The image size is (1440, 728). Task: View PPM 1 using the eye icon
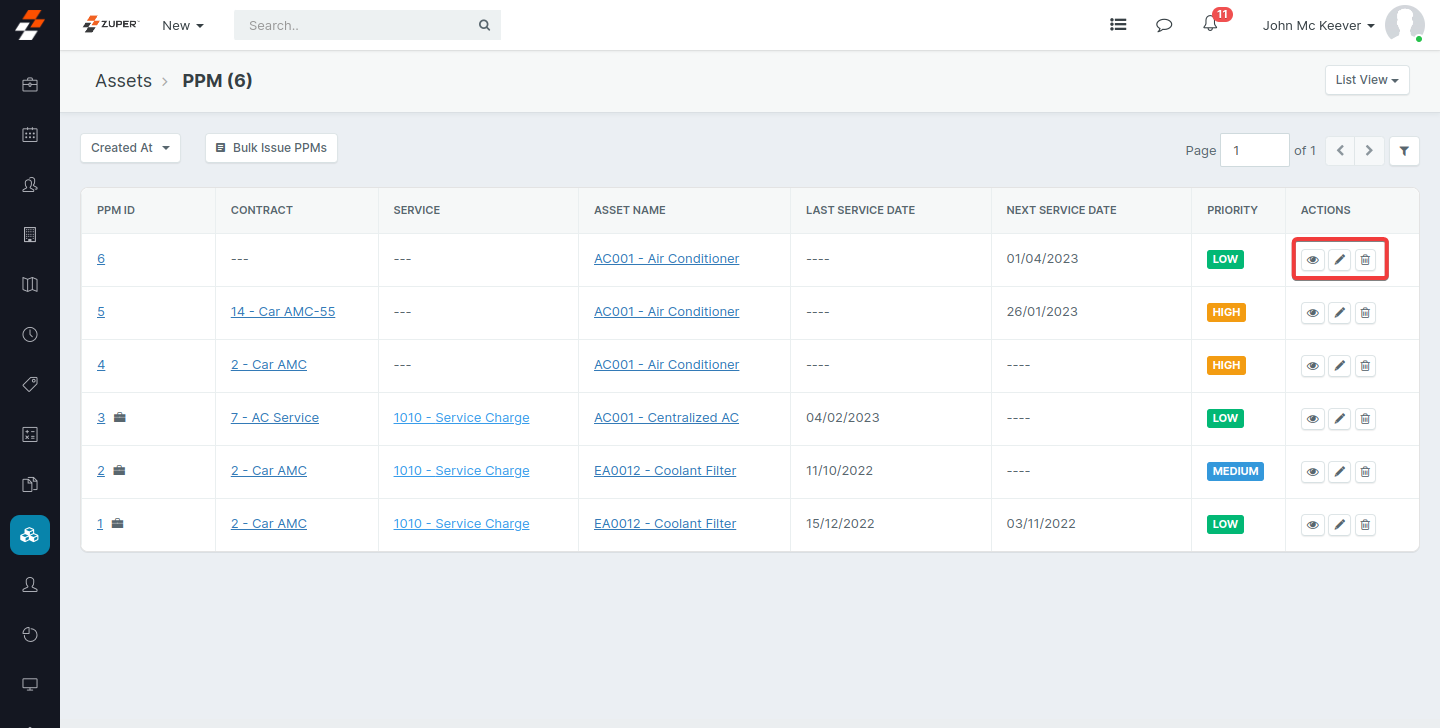(1312, 525)
